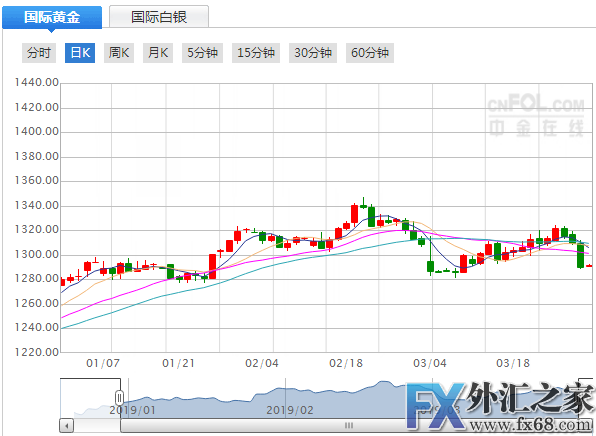
Task: Click the 1380.00 price axis label
Action: coord(36,156)
